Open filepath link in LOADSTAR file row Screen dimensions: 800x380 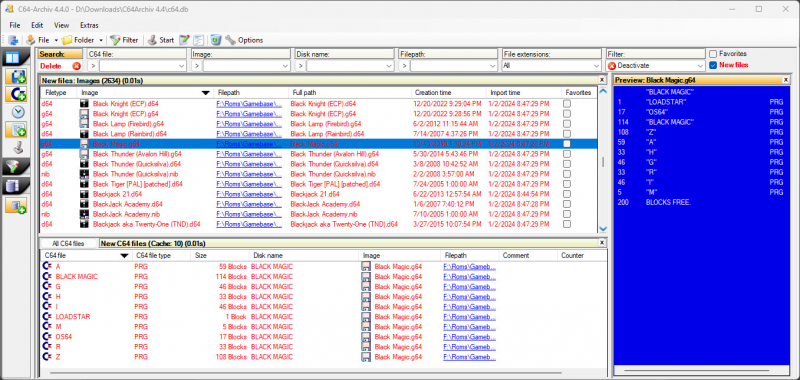tap(469, 317)
